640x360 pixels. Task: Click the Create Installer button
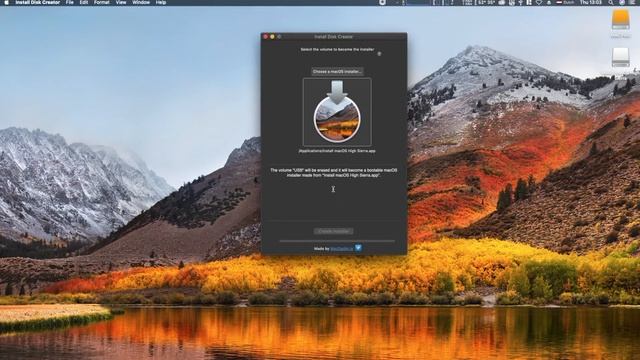(x=333, y=231)
